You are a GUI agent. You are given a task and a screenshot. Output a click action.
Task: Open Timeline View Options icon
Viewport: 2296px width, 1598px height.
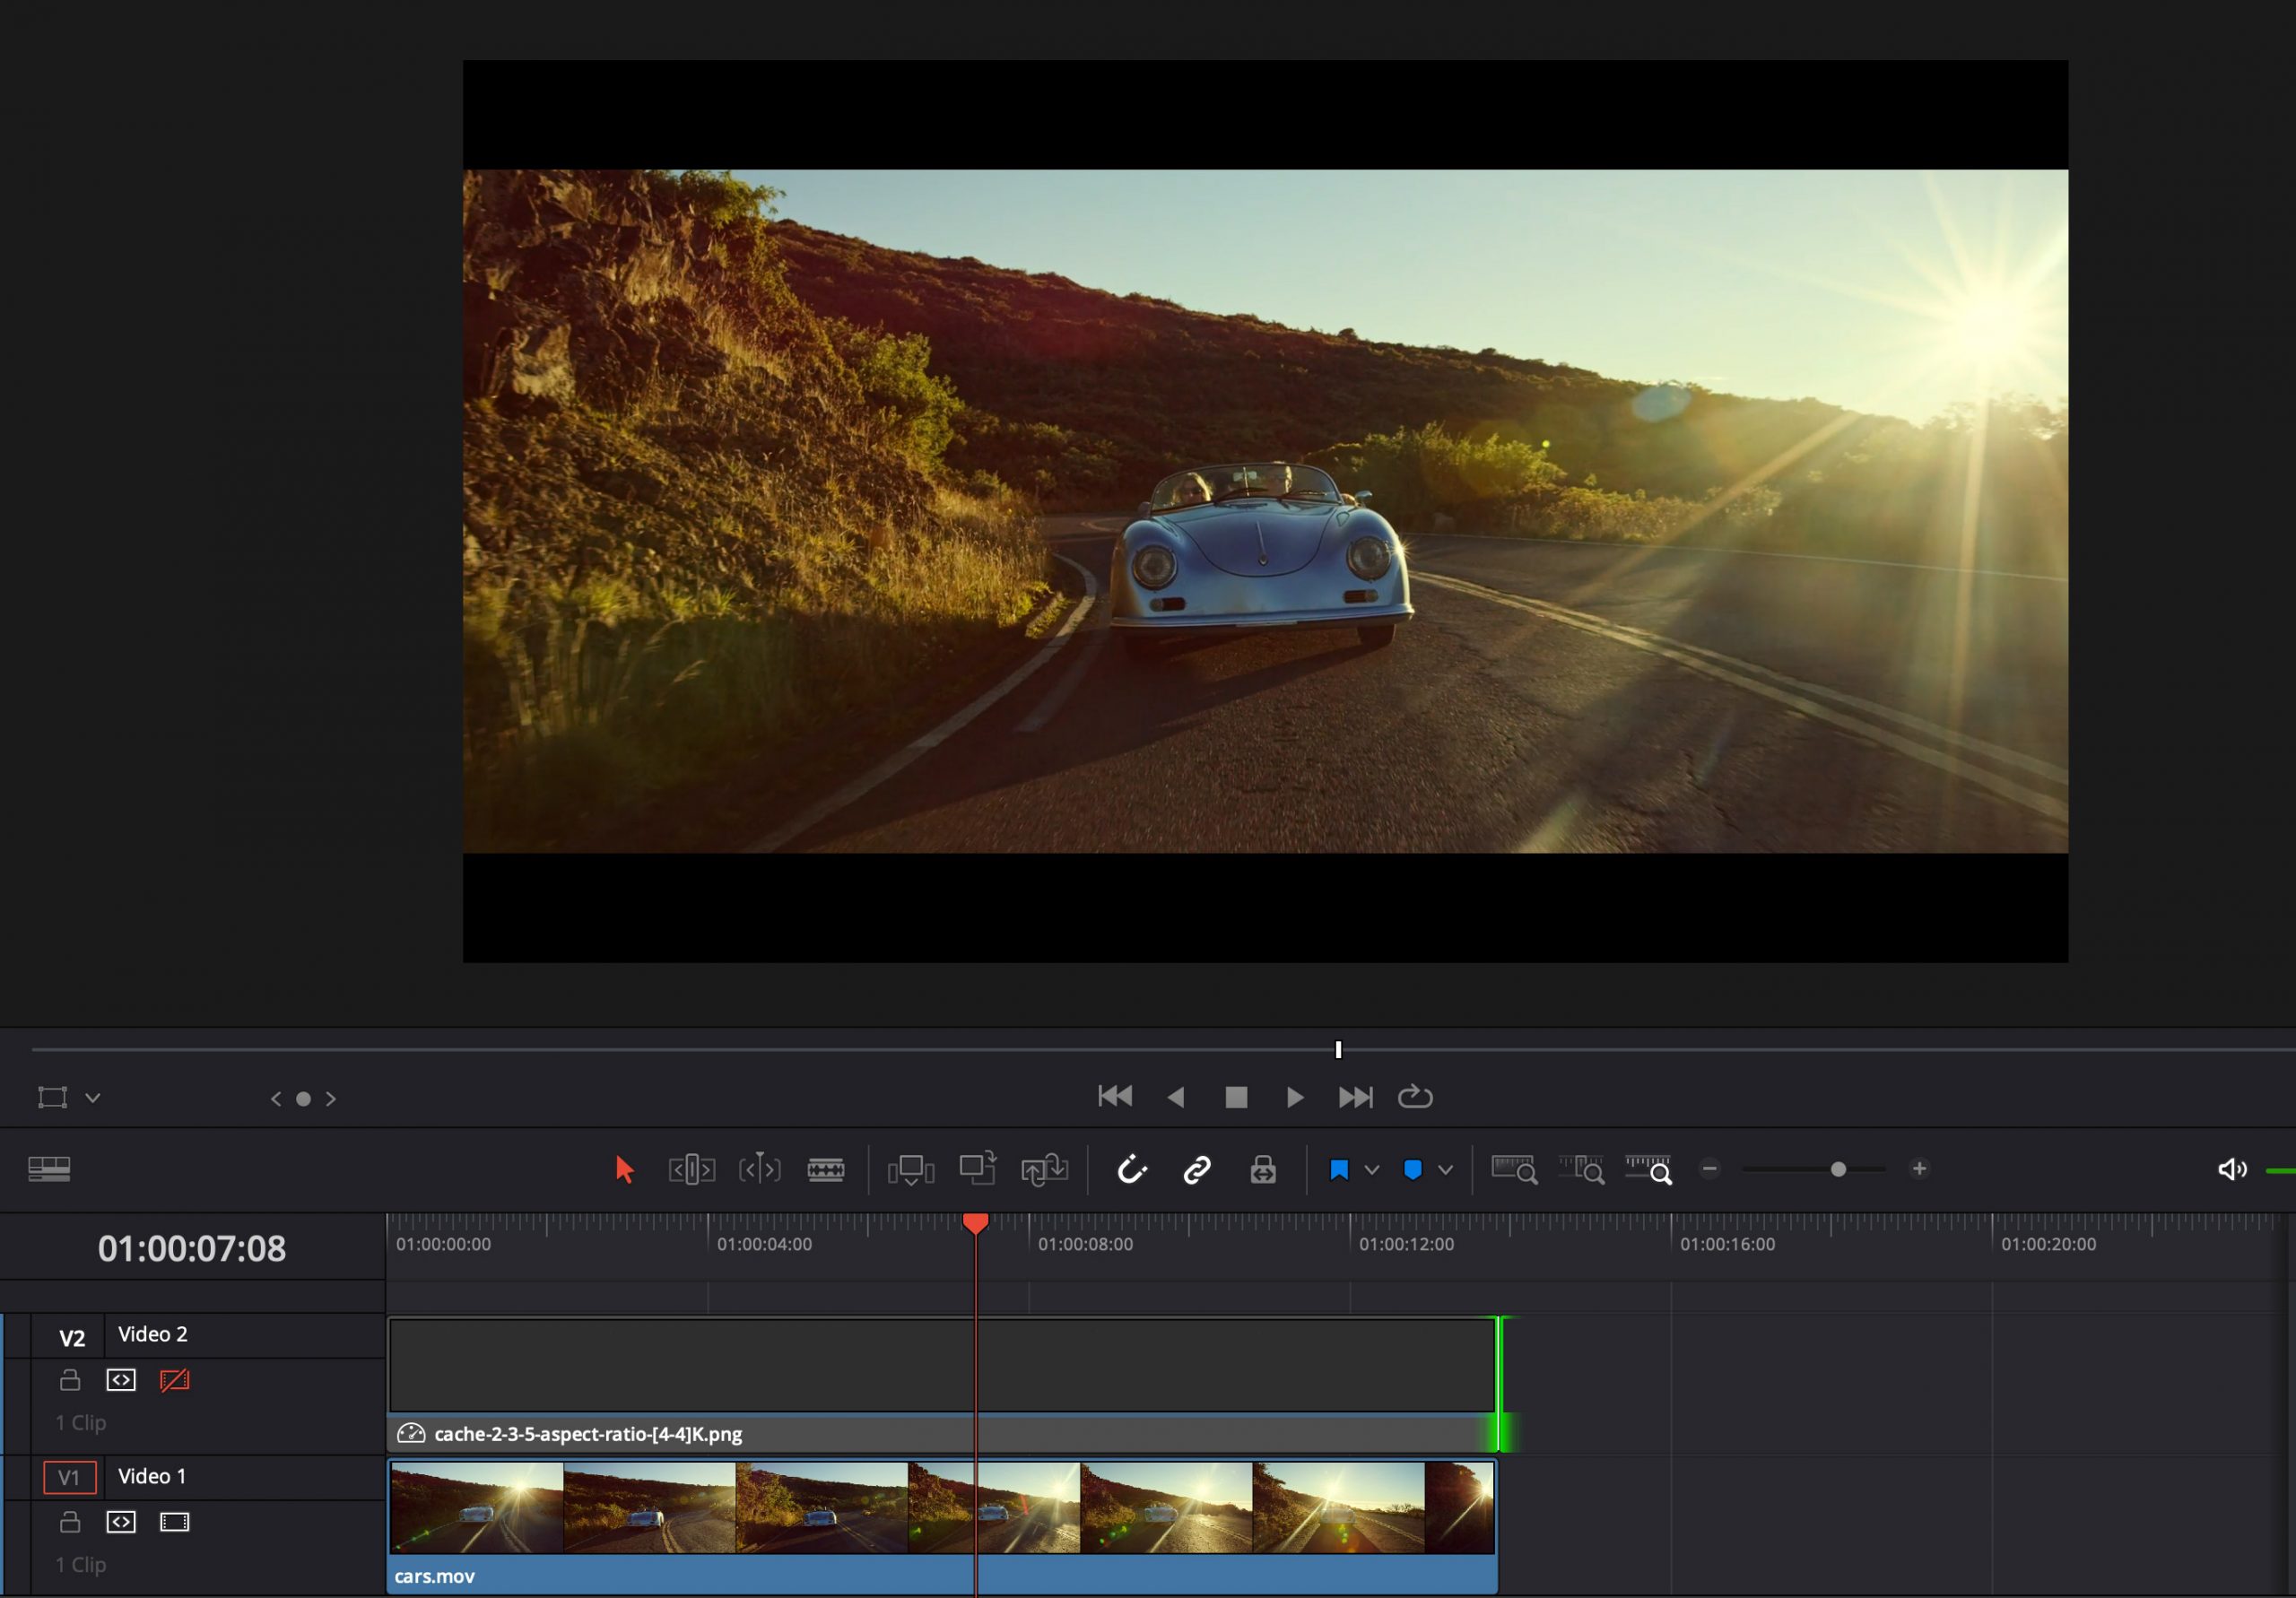49,1169
